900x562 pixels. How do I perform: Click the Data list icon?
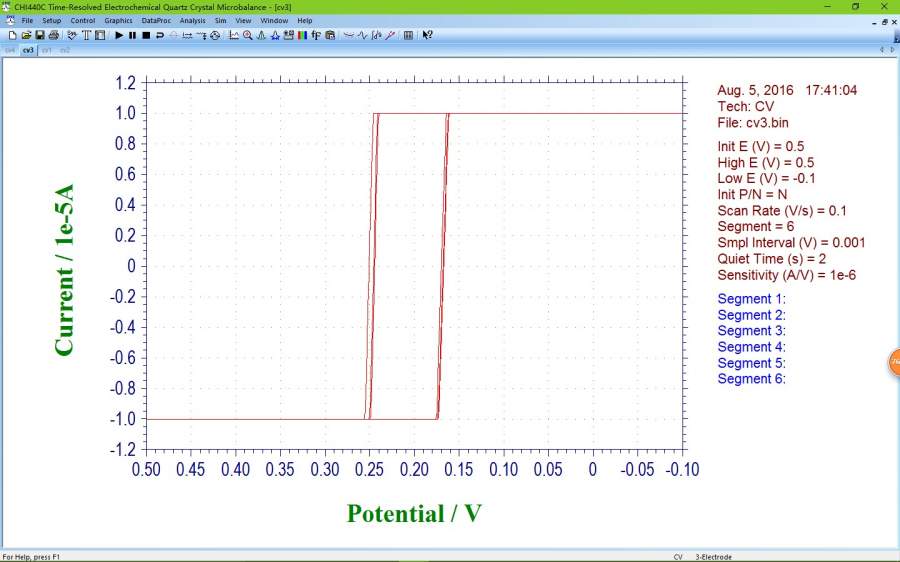tap(408, 35)
